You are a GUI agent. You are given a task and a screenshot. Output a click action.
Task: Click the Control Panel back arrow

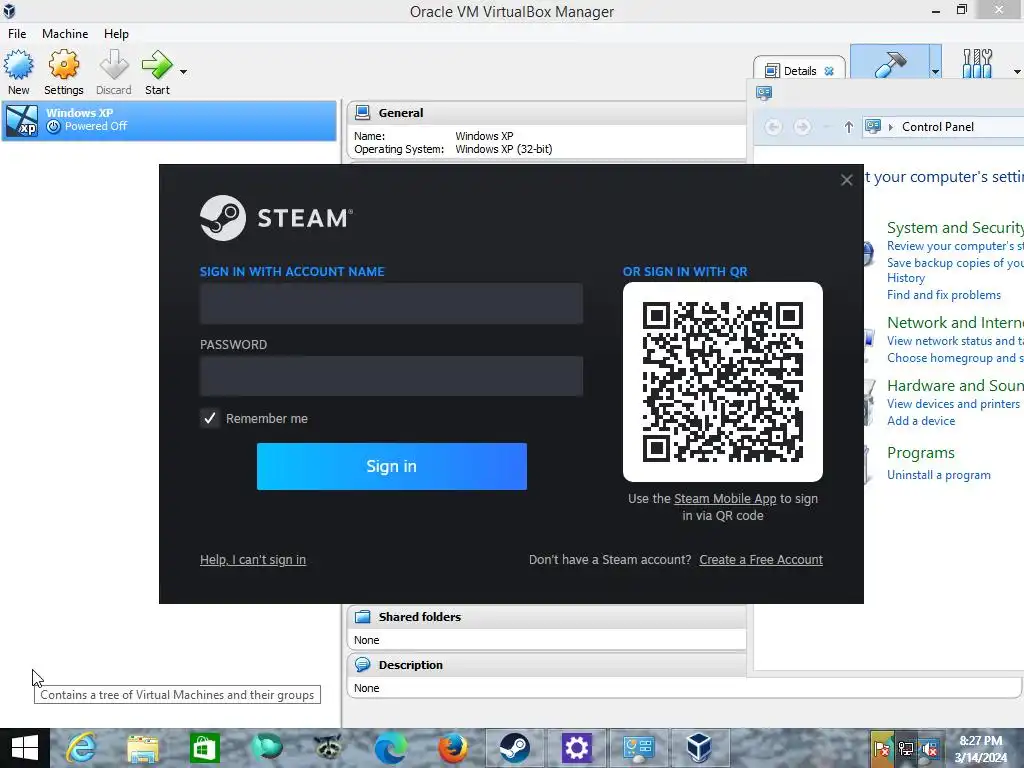coord(773,127)
